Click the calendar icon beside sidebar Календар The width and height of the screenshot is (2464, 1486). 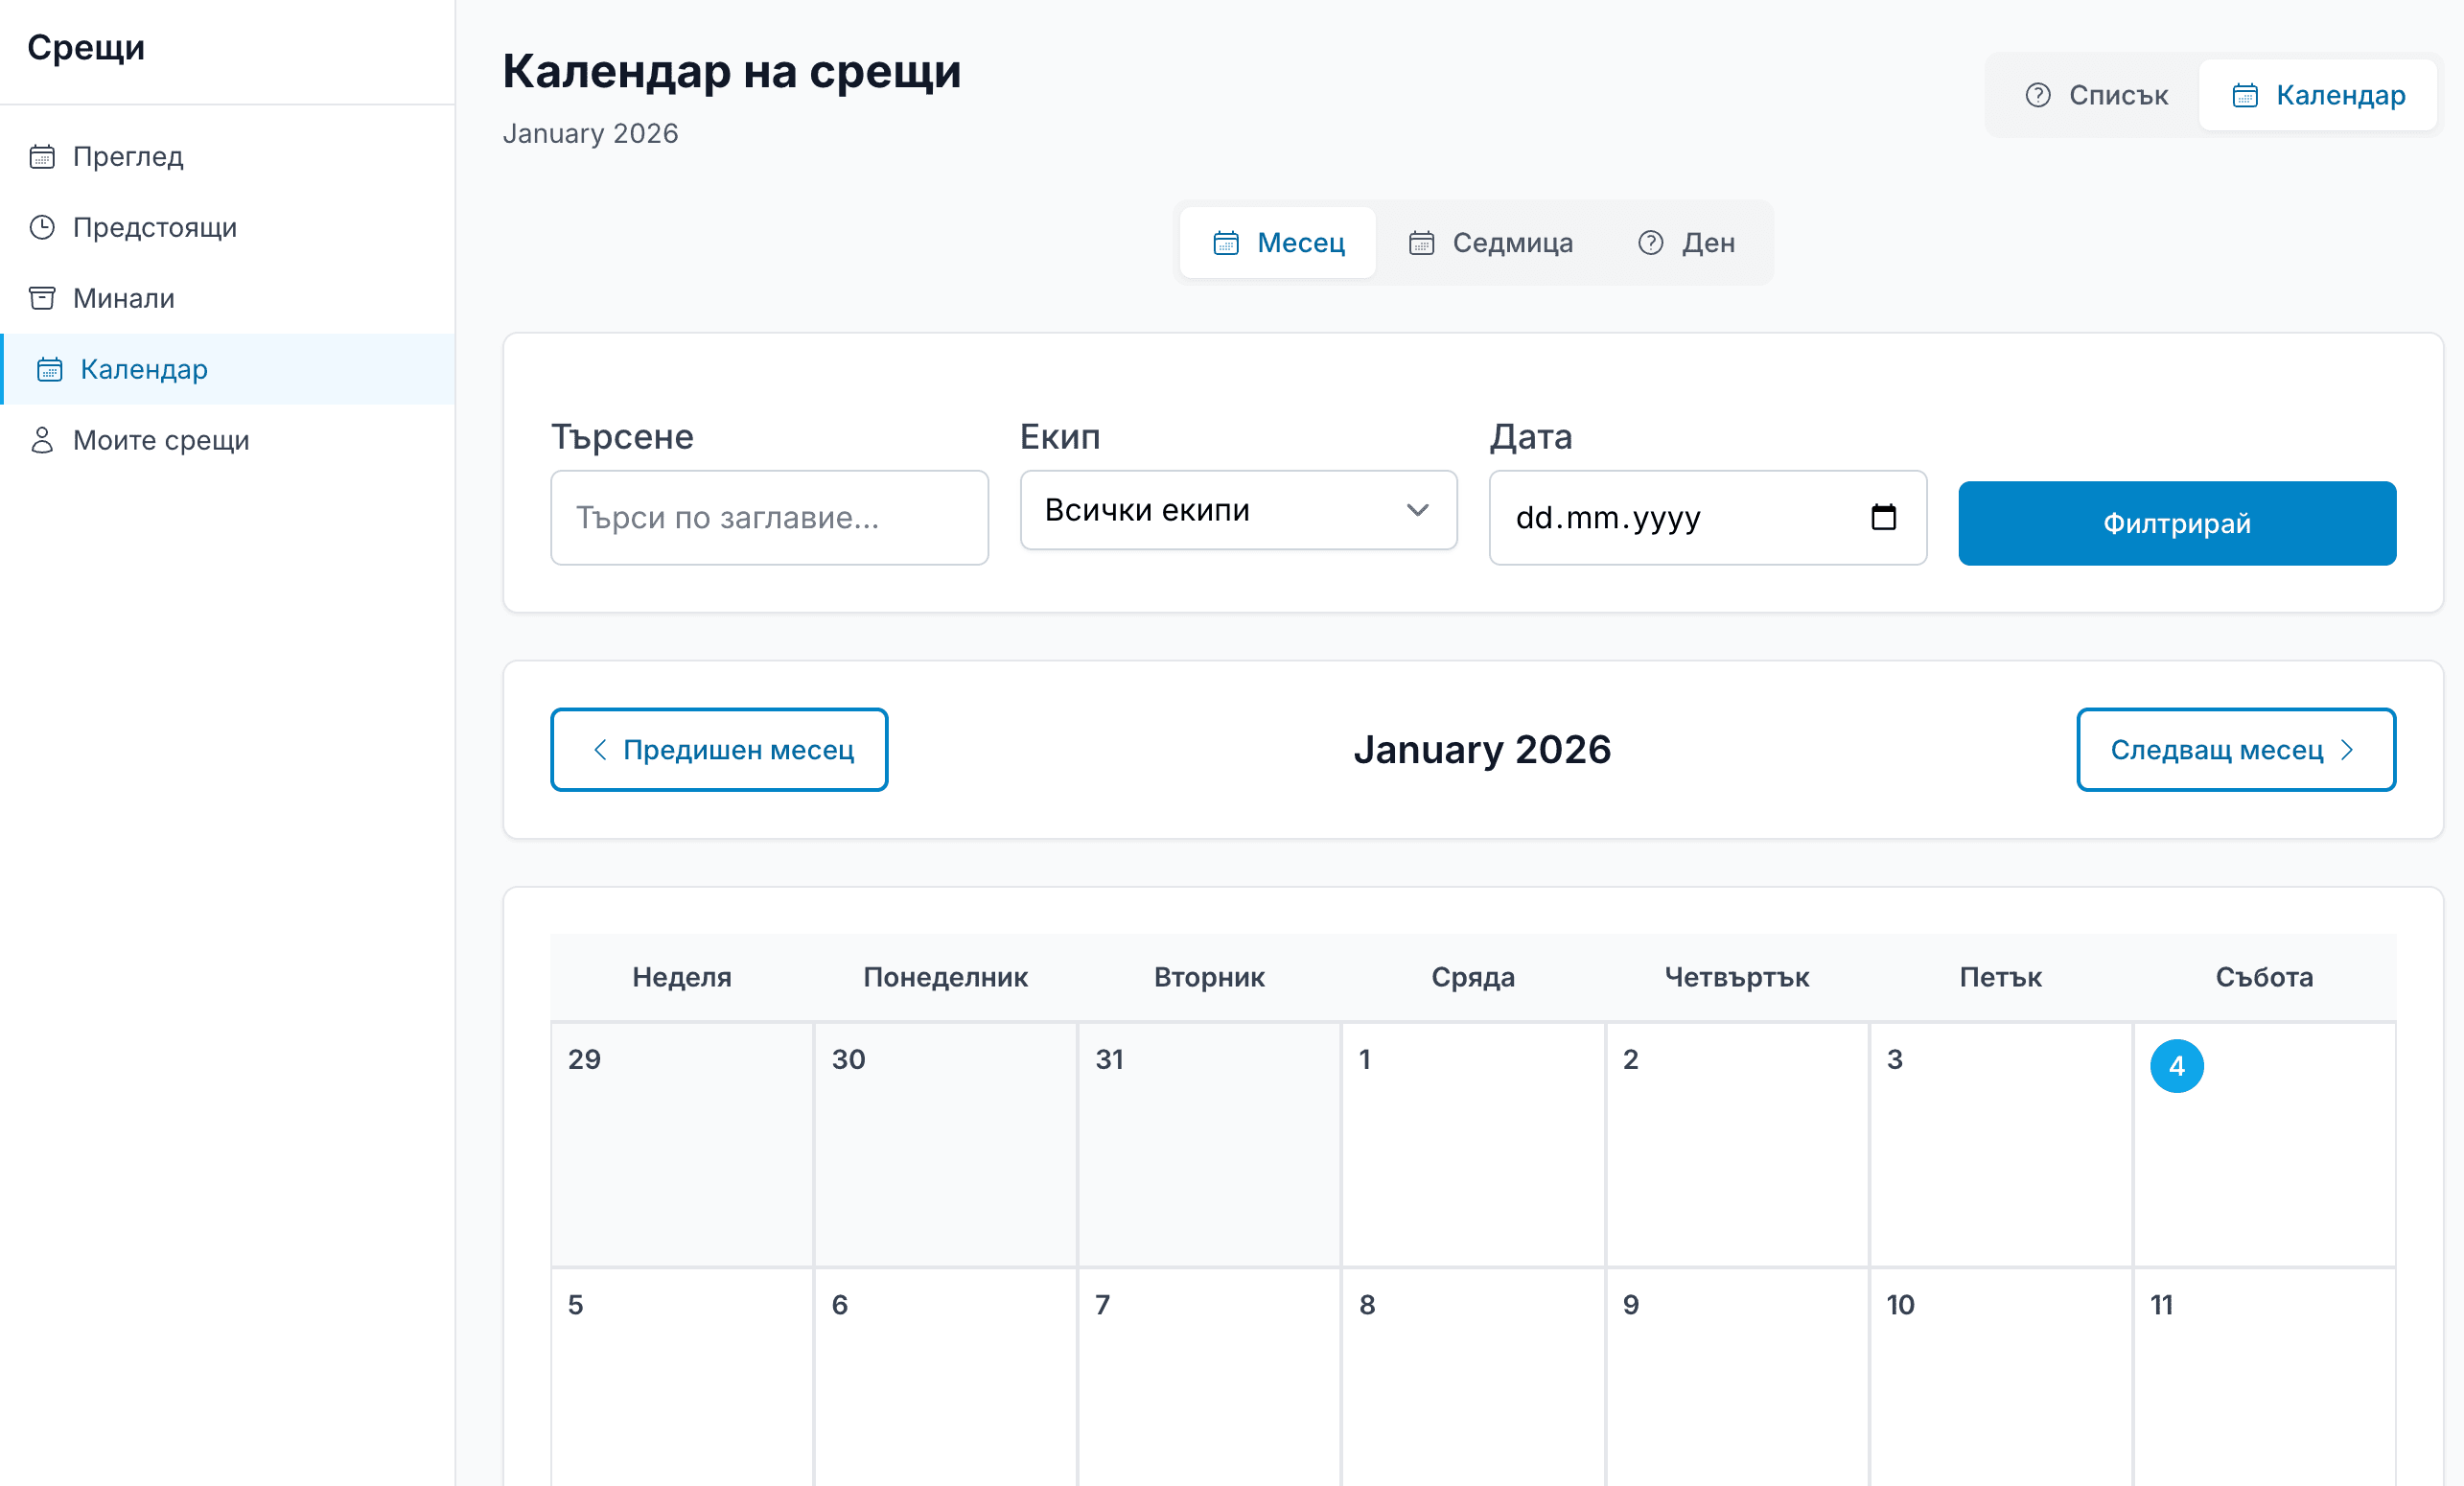click(x=50, y=369)
